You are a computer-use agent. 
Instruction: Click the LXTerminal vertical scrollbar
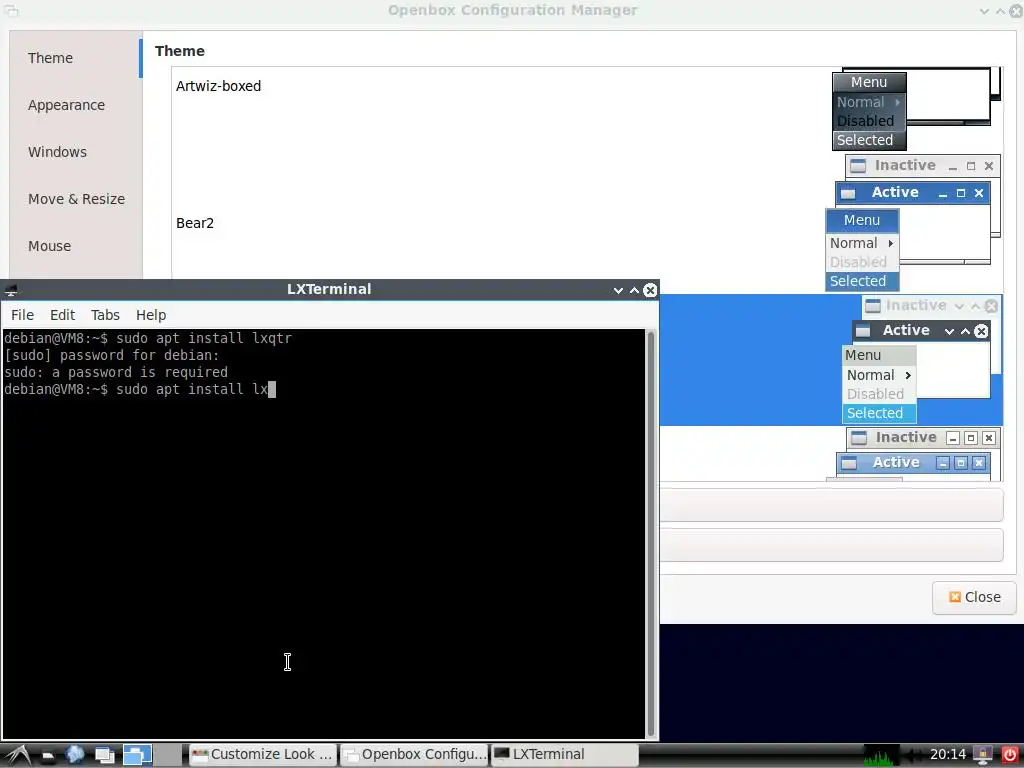coord(650,534)
